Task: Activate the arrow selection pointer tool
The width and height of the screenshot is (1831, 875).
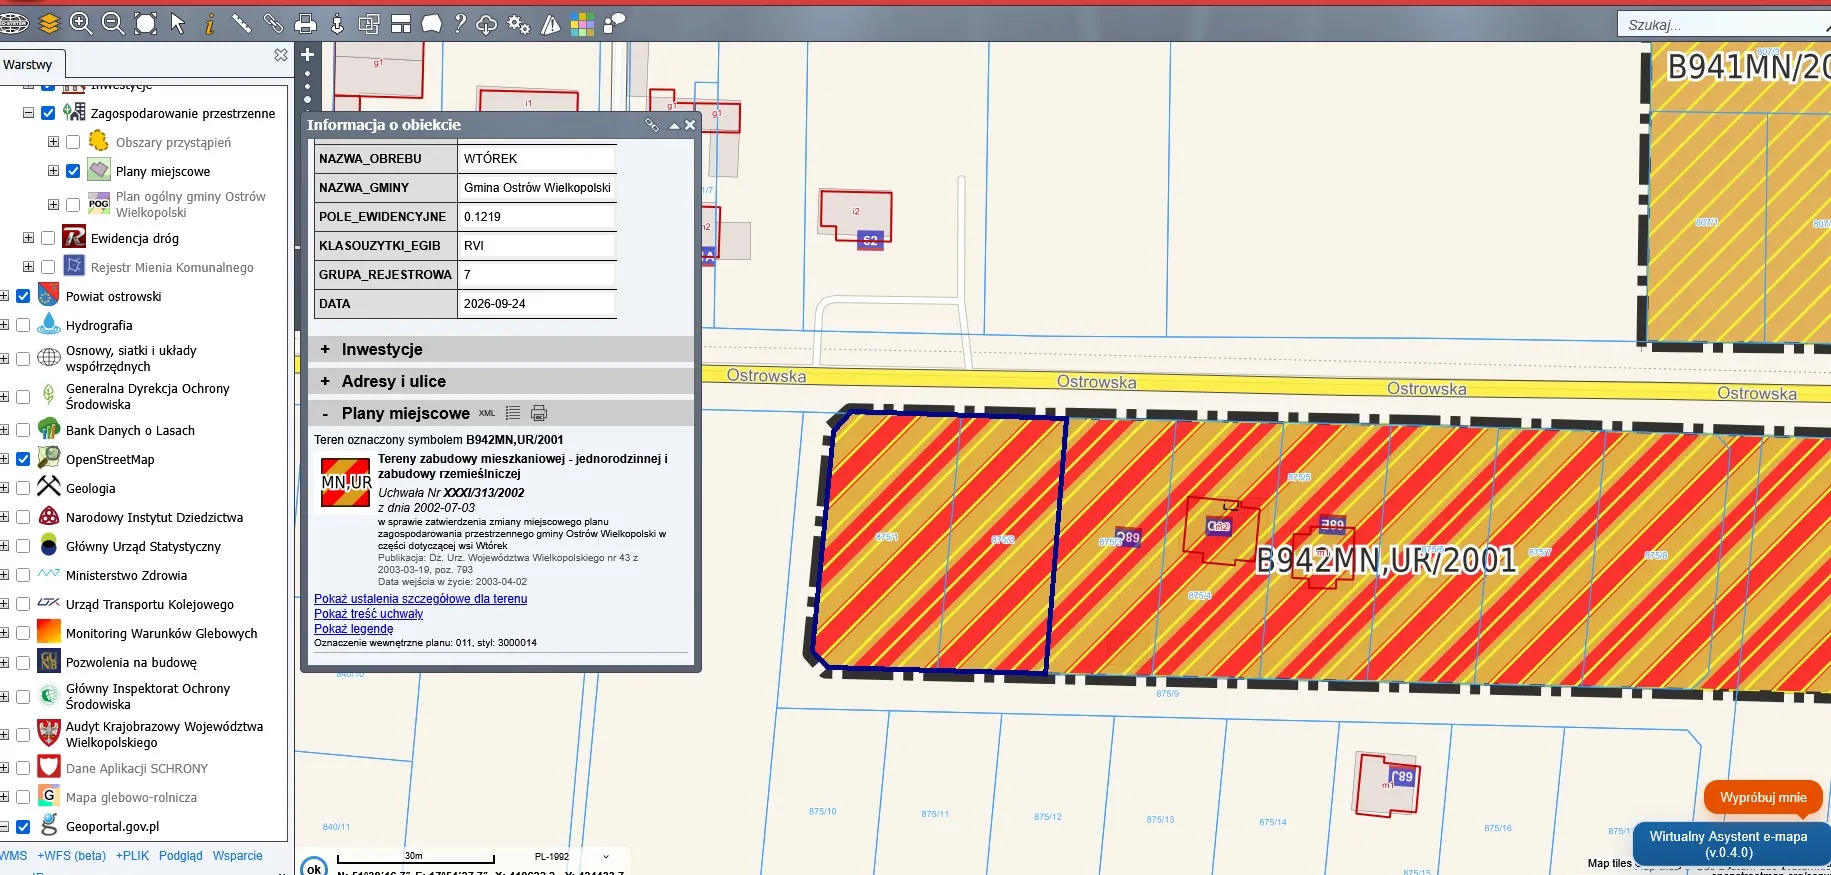Action: pyautogui.click(x=178, y=23)
